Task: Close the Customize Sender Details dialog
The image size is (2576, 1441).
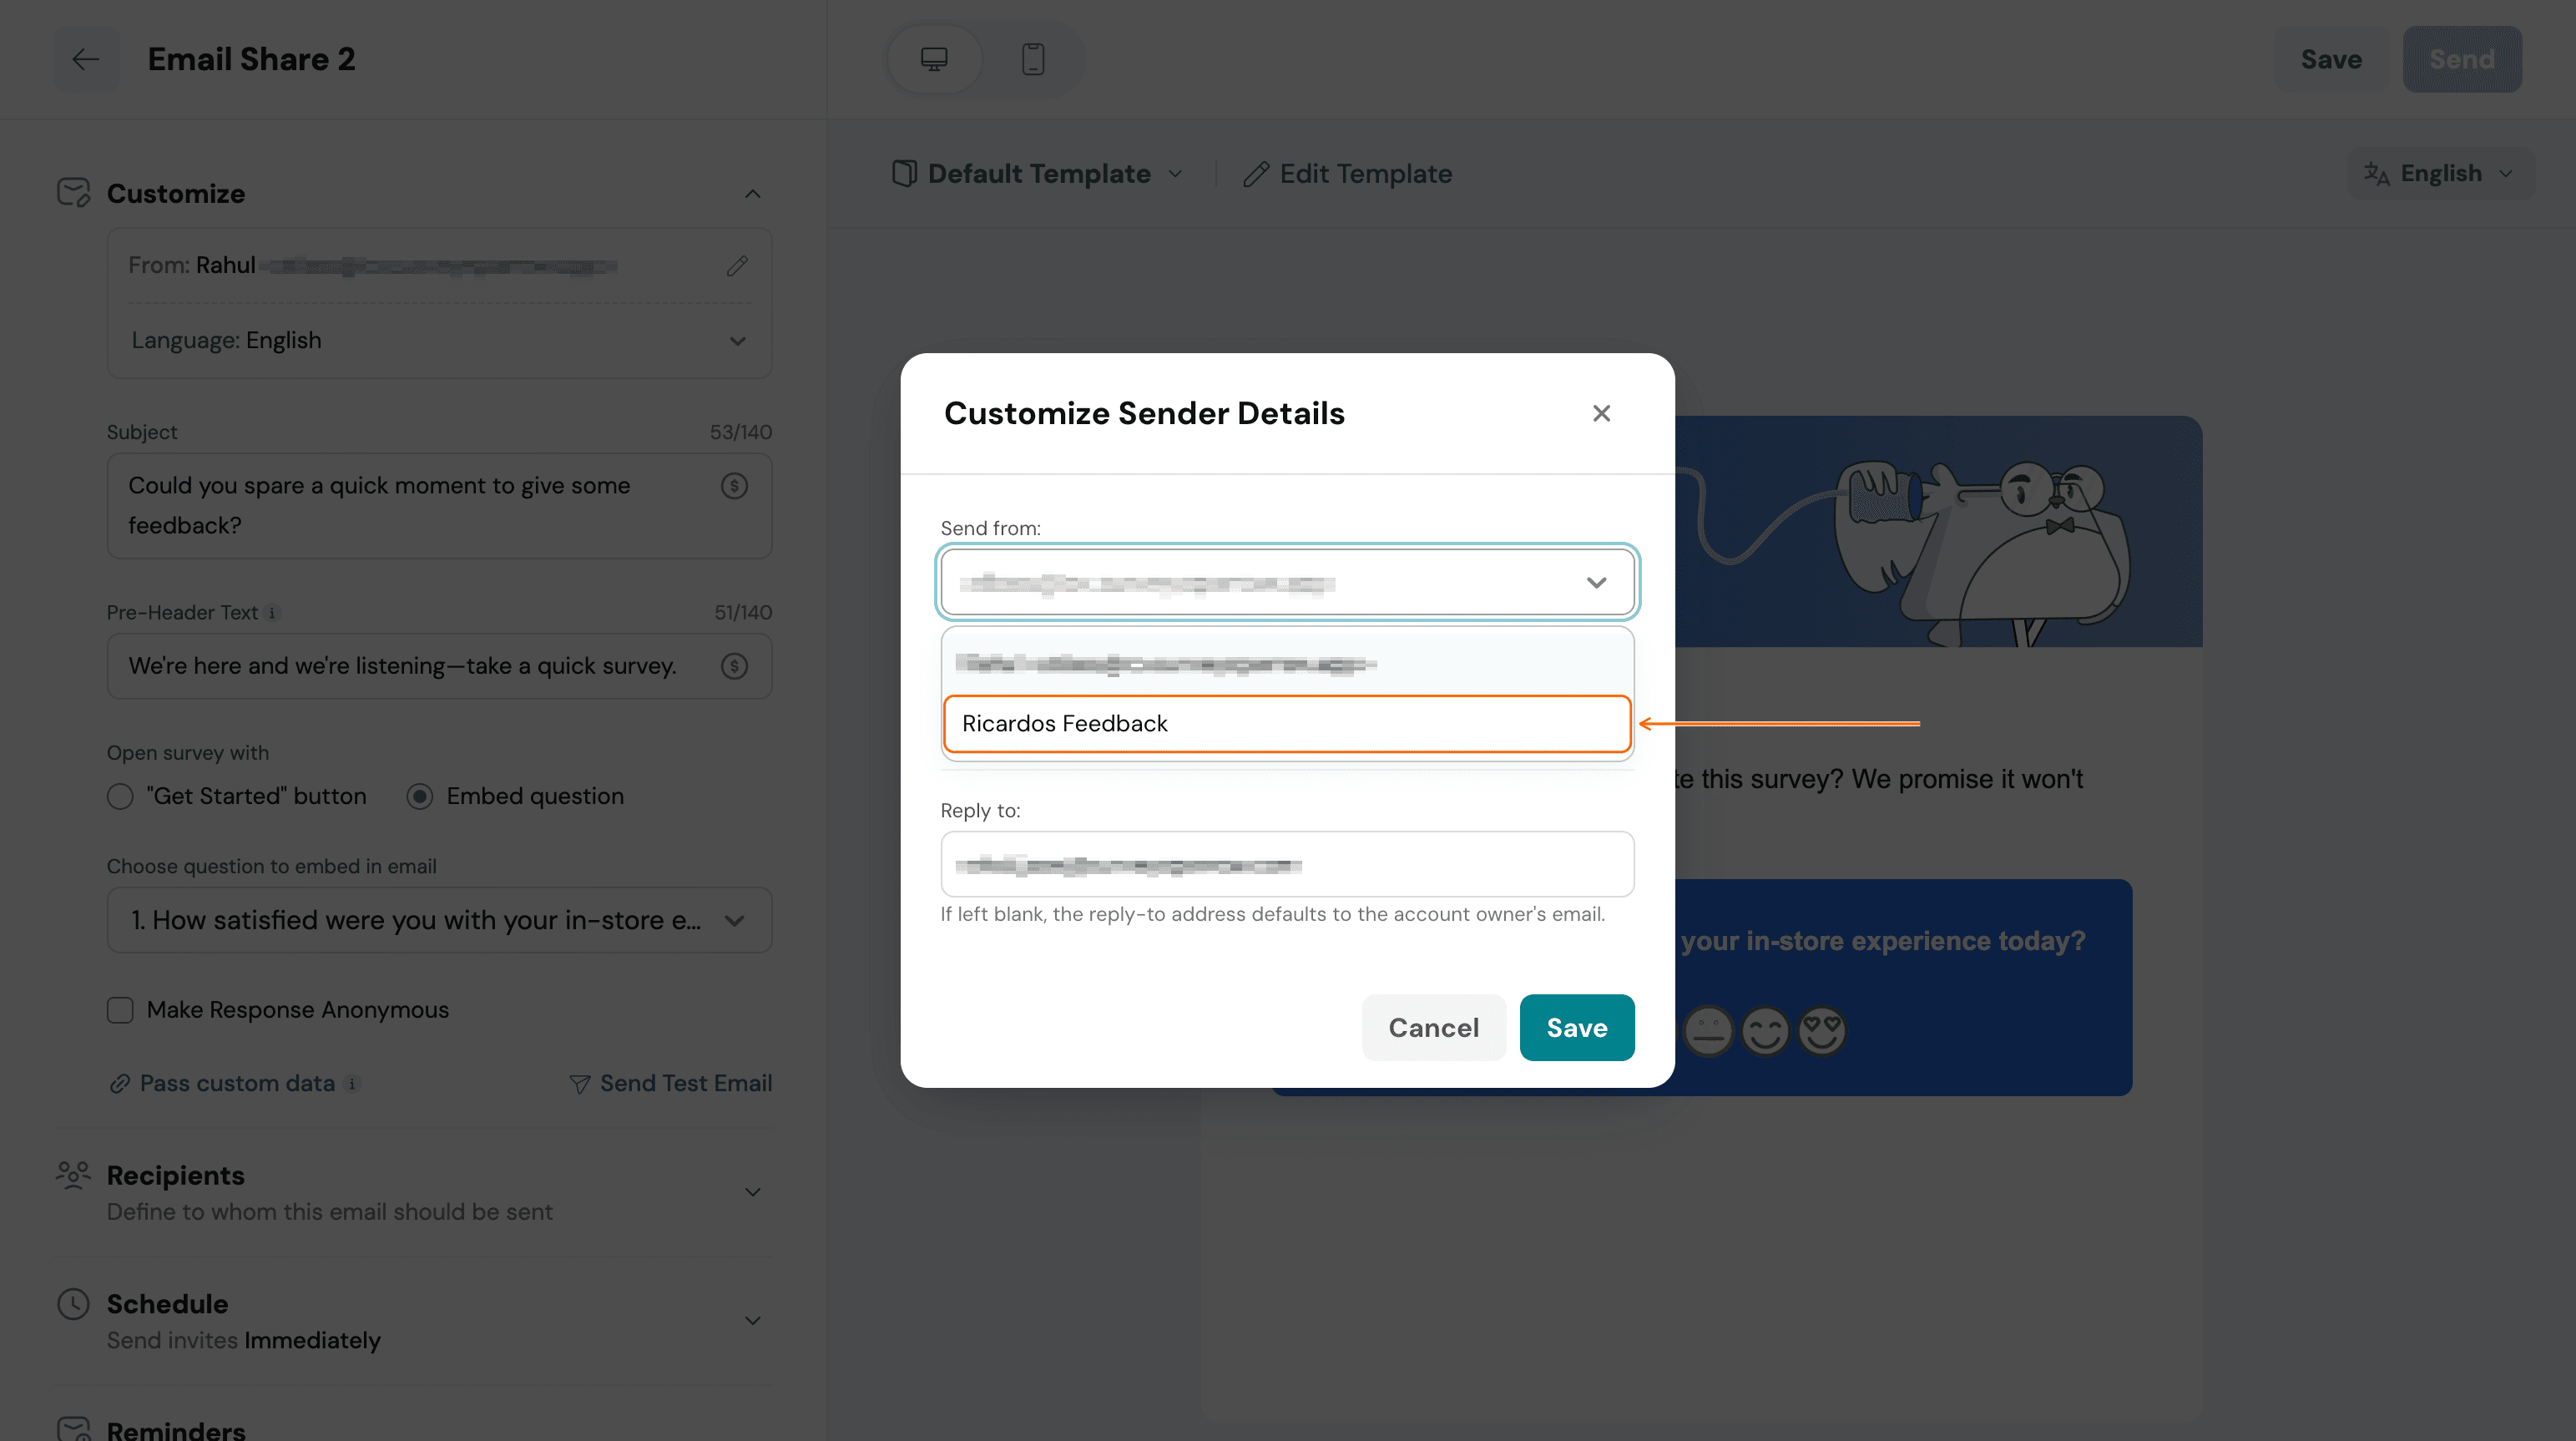Action: point(1601,413)
